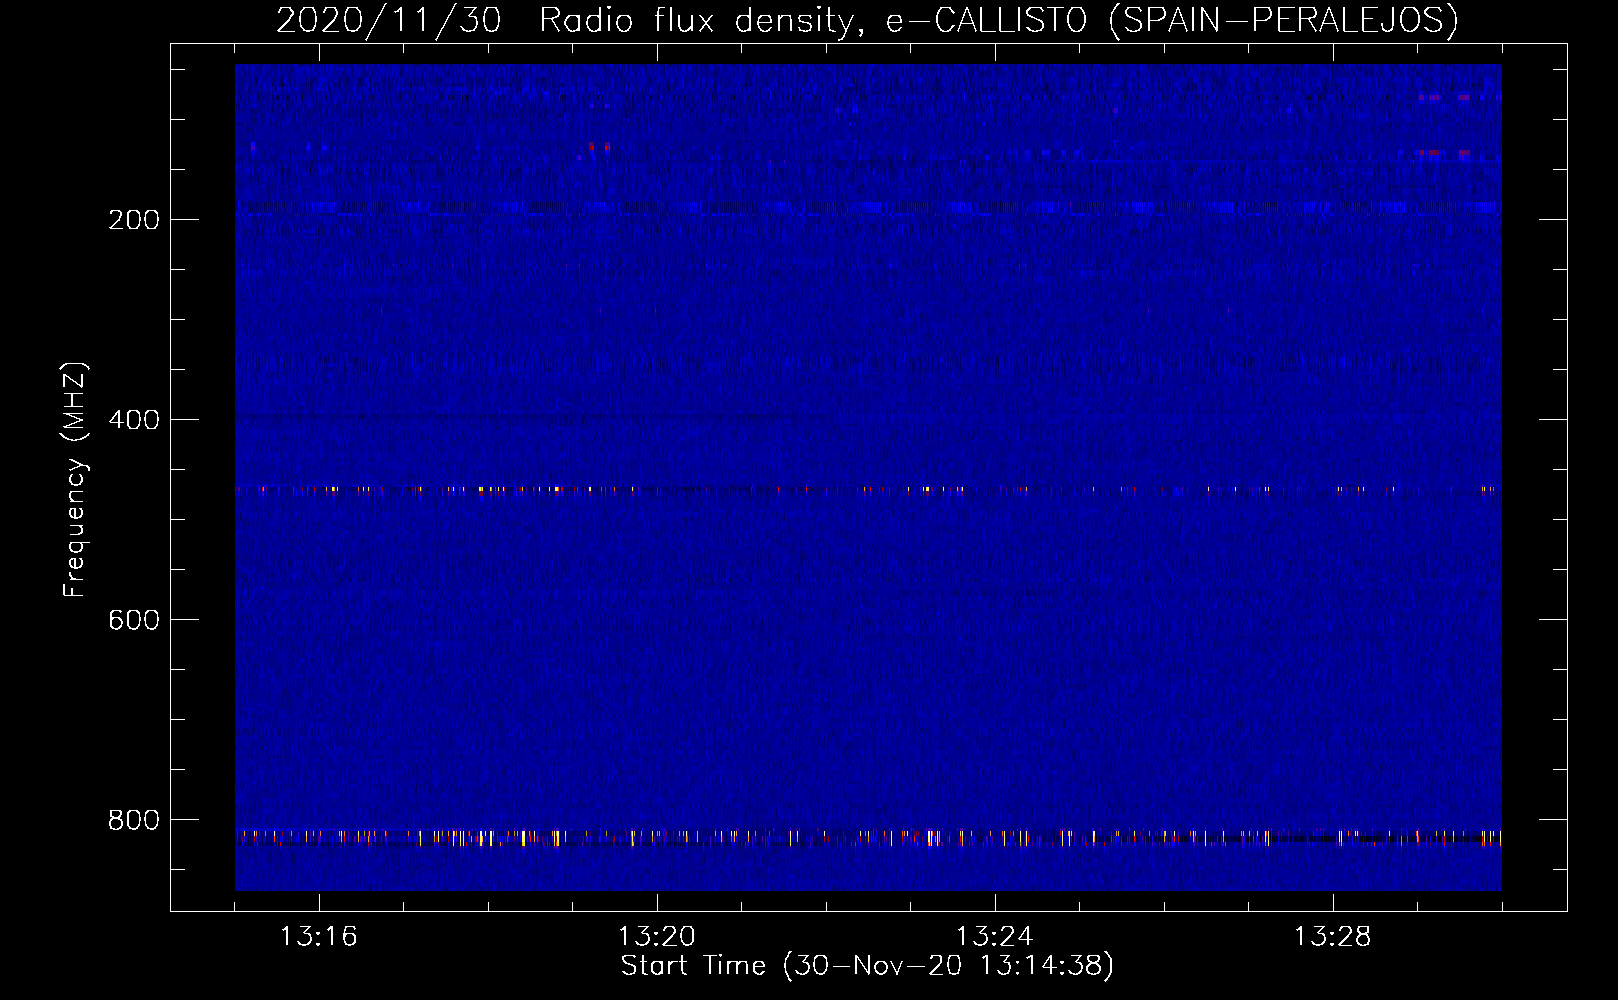Viewport: 1618px width, 1000px height.
Task: Click the "13:24" time tick label
Action: click(x=995, y=937)
